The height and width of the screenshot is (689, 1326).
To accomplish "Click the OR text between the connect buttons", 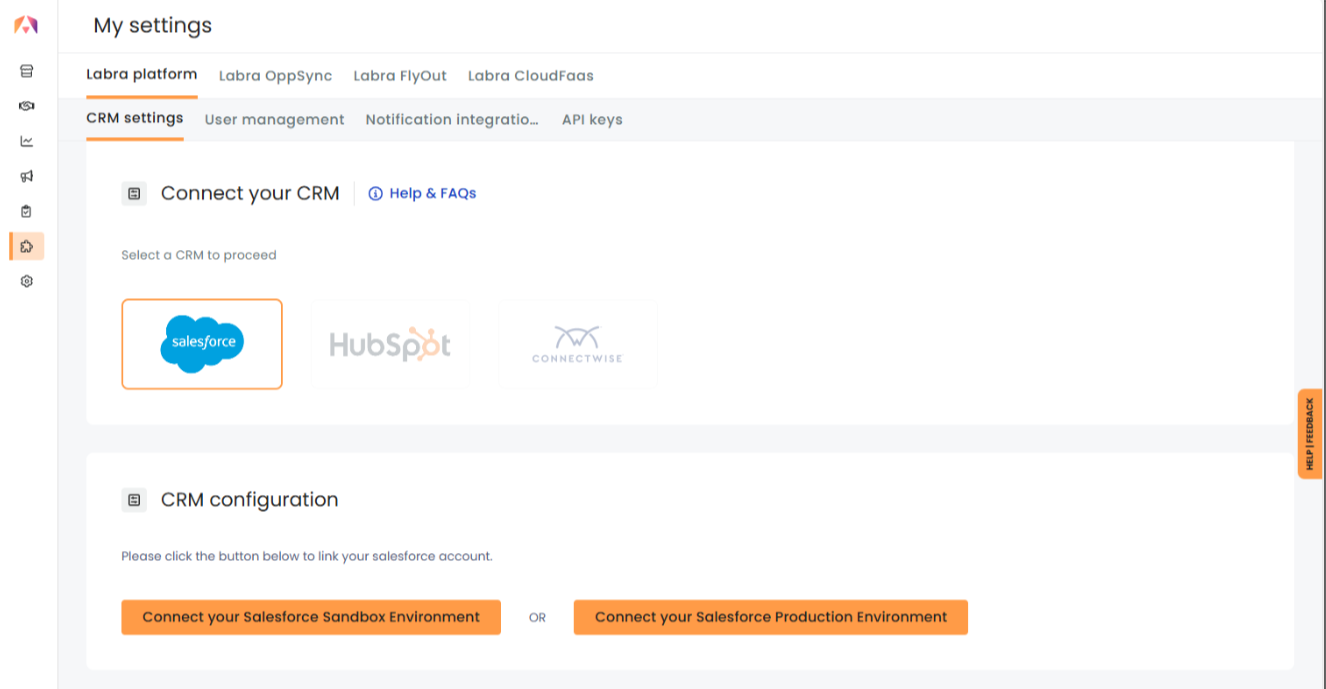I will (538, 618).
